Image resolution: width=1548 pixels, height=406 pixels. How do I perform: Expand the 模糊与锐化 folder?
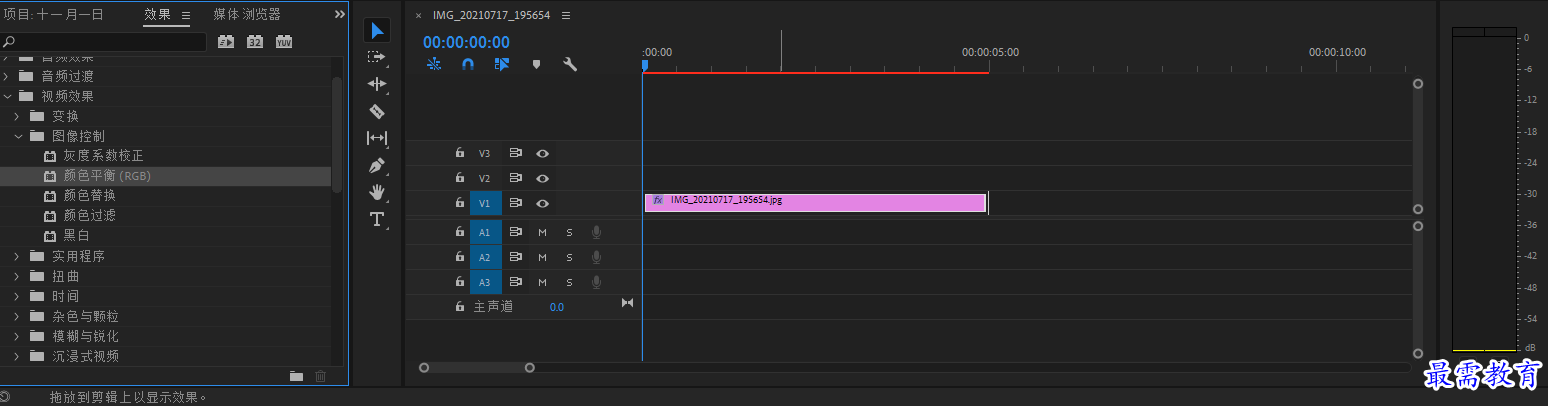[x=17, y=336]
